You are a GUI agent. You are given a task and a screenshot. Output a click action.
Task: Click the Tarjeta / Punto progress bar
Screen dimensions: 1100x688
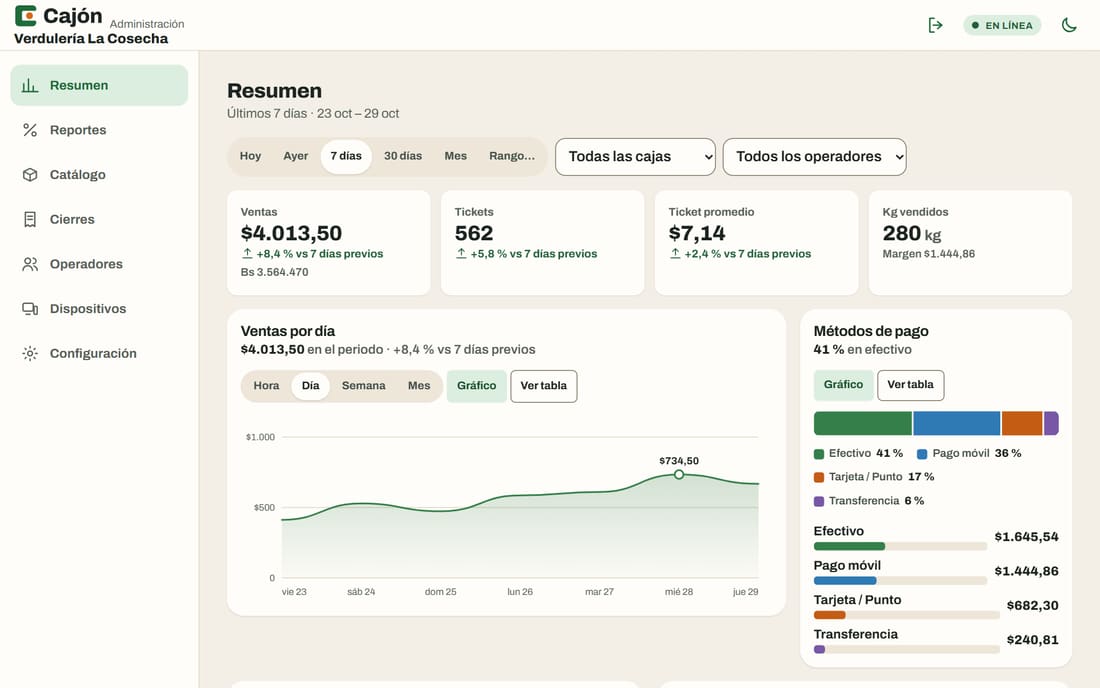pyautogui.click(x=906, y=615)
